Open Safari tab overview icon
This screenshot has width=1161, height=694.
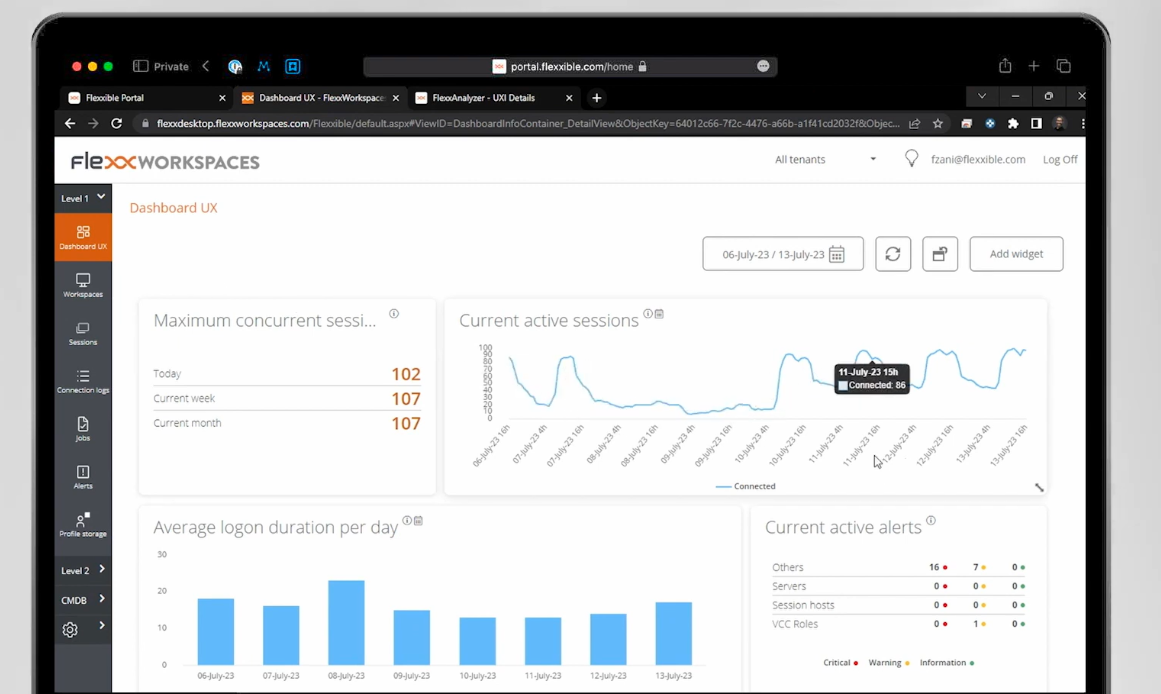coord(1063,66)
